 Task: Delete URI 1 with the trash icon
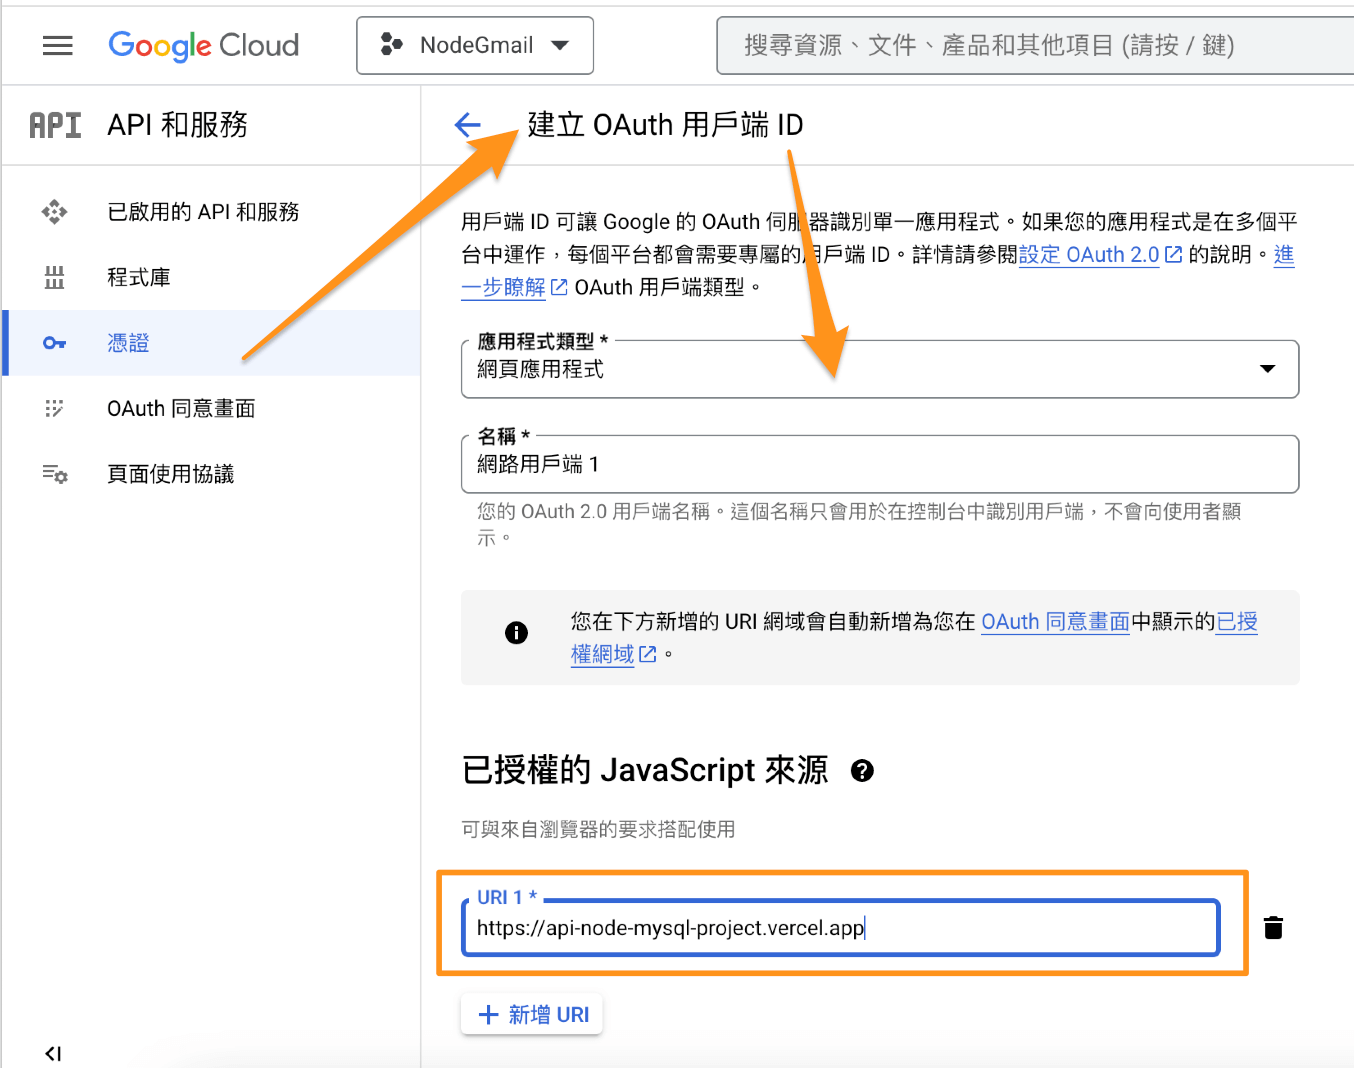point(1273,928)
